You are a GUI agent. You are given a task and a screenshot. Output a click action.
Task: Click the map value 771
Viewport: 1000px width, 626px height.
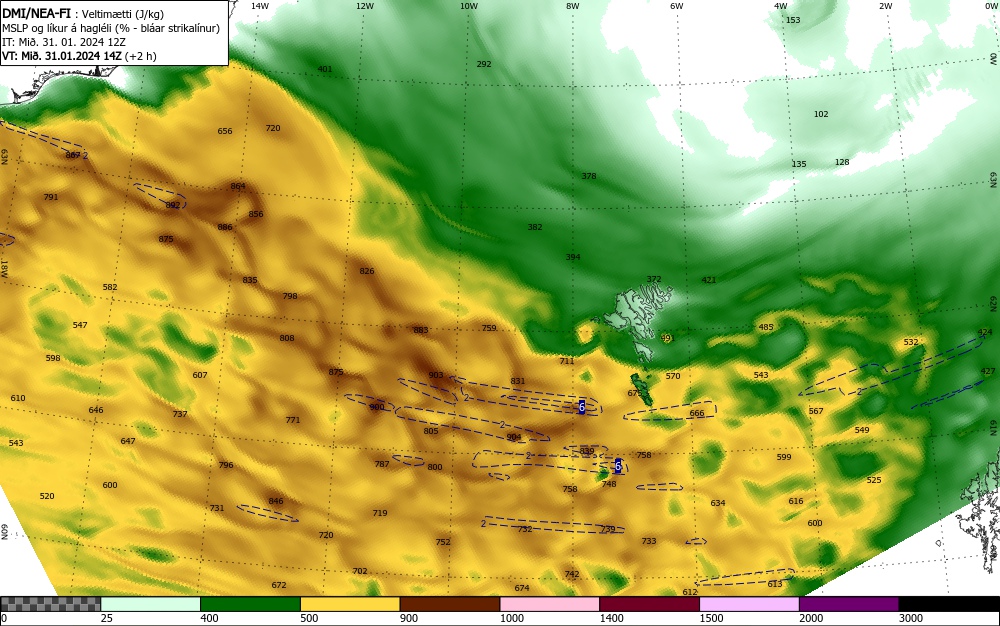293,420
